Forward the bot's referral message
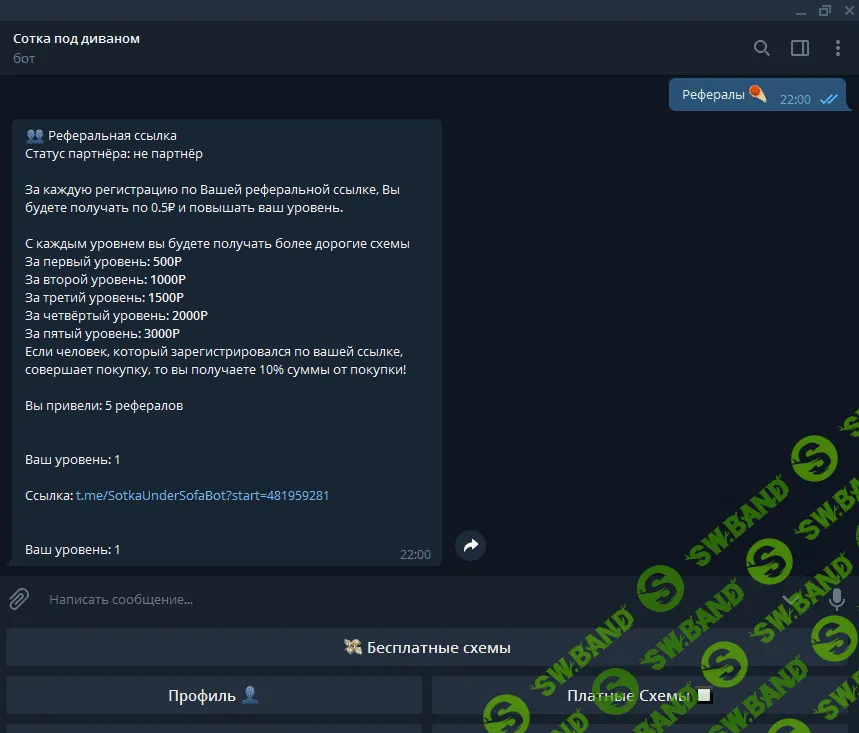 (x=471, y=545)
